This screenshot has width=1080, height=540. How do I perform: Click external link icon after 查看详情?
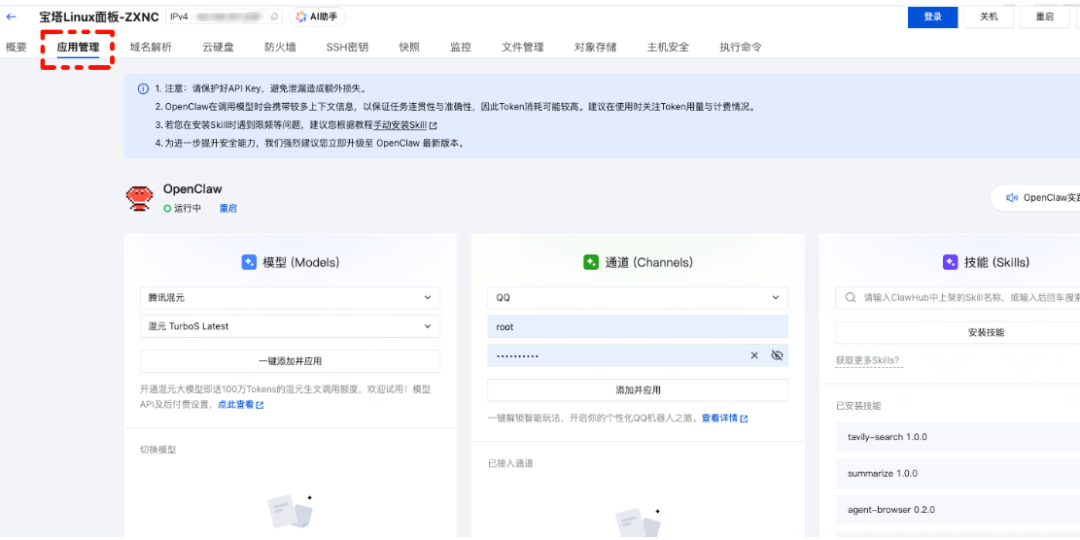pyautogui.click(x=744, y=419)
